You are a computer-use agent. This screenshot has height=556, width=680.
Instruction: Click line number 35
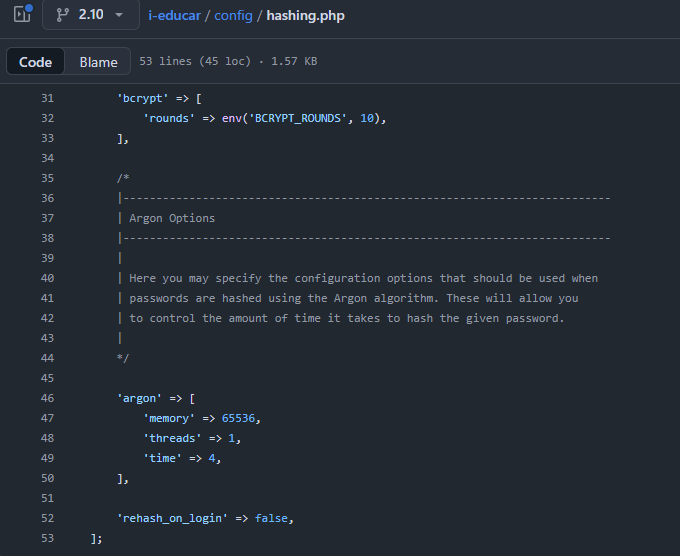48,178
